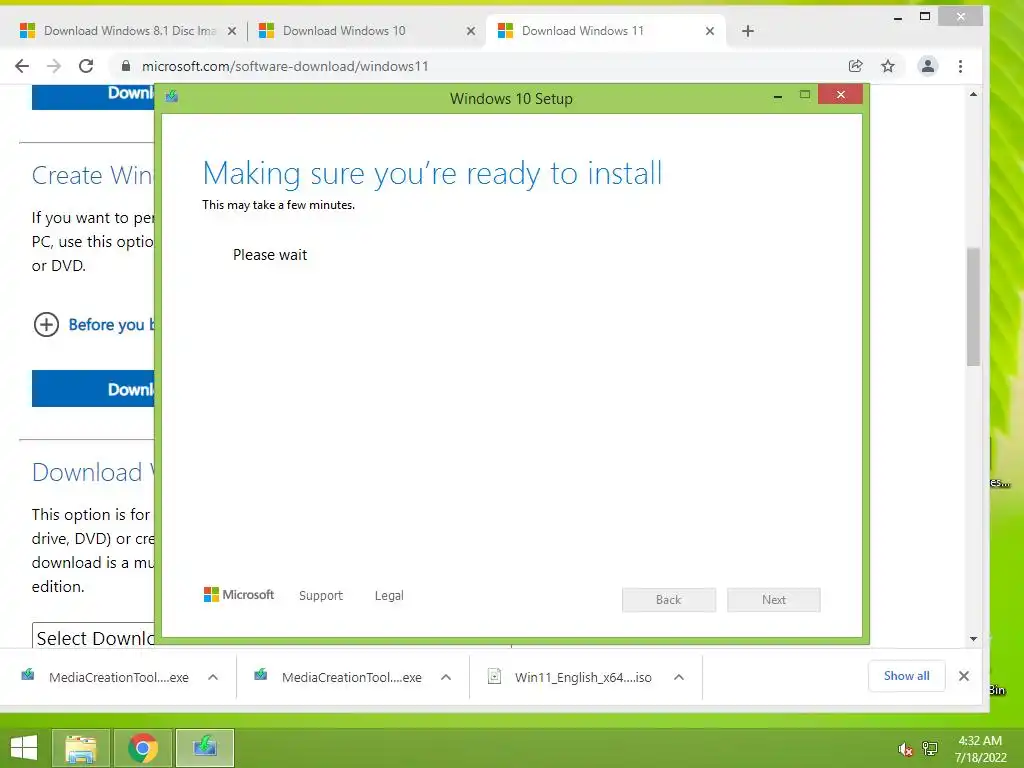Minimize the Windows 10 Setup window
The width and height of the screenshot is (1024, 768).
pos(778,96)
